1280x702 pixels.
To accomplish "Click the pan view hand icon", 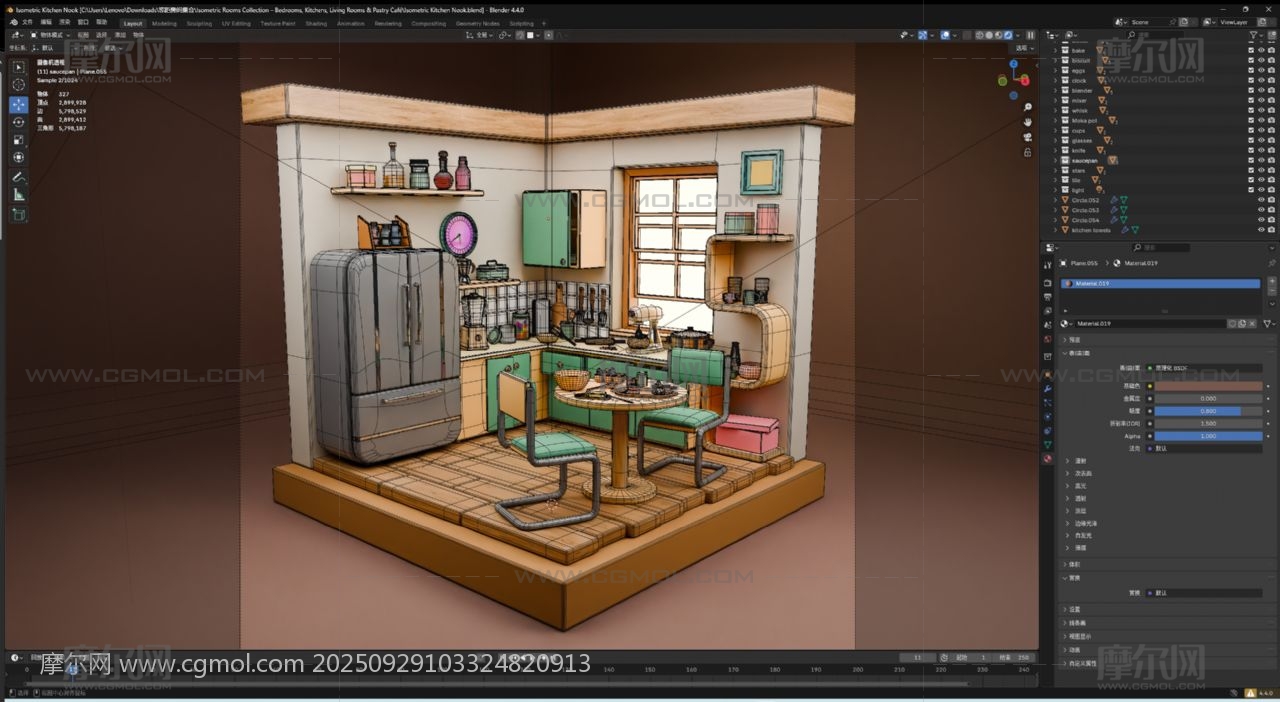I will (x=1027, y=122).
